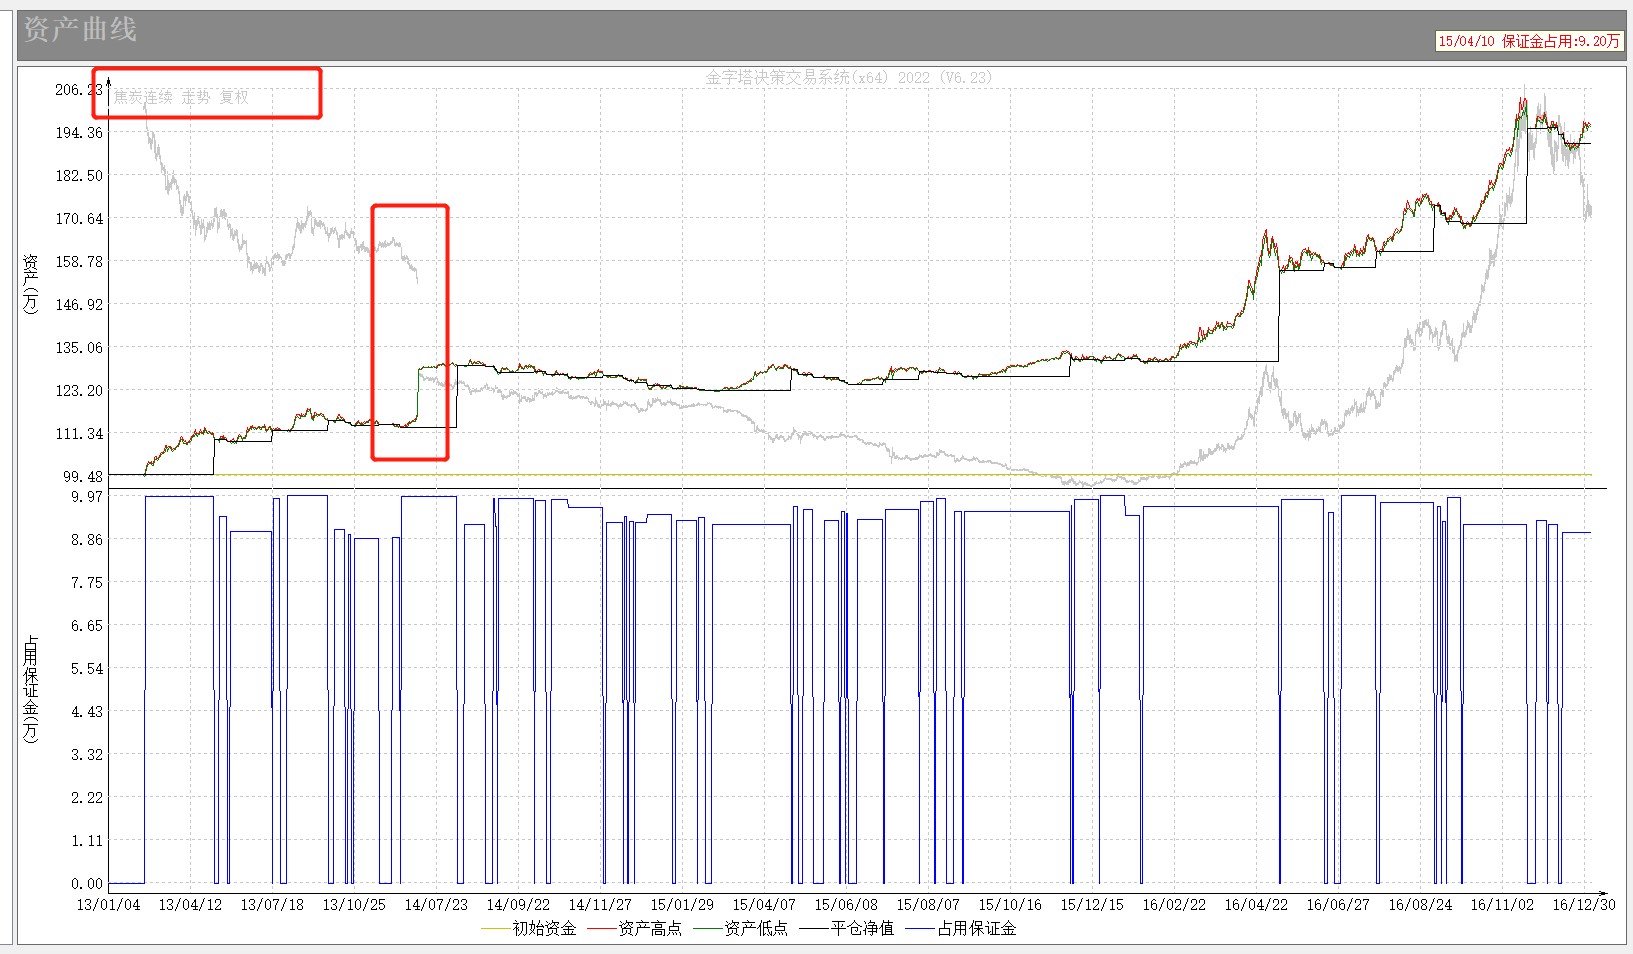Click the 16/11/02 date label
Image resolution: width=1633 pixels, height=954 pixels.
pyautogui.click(x=1502, y=905)
